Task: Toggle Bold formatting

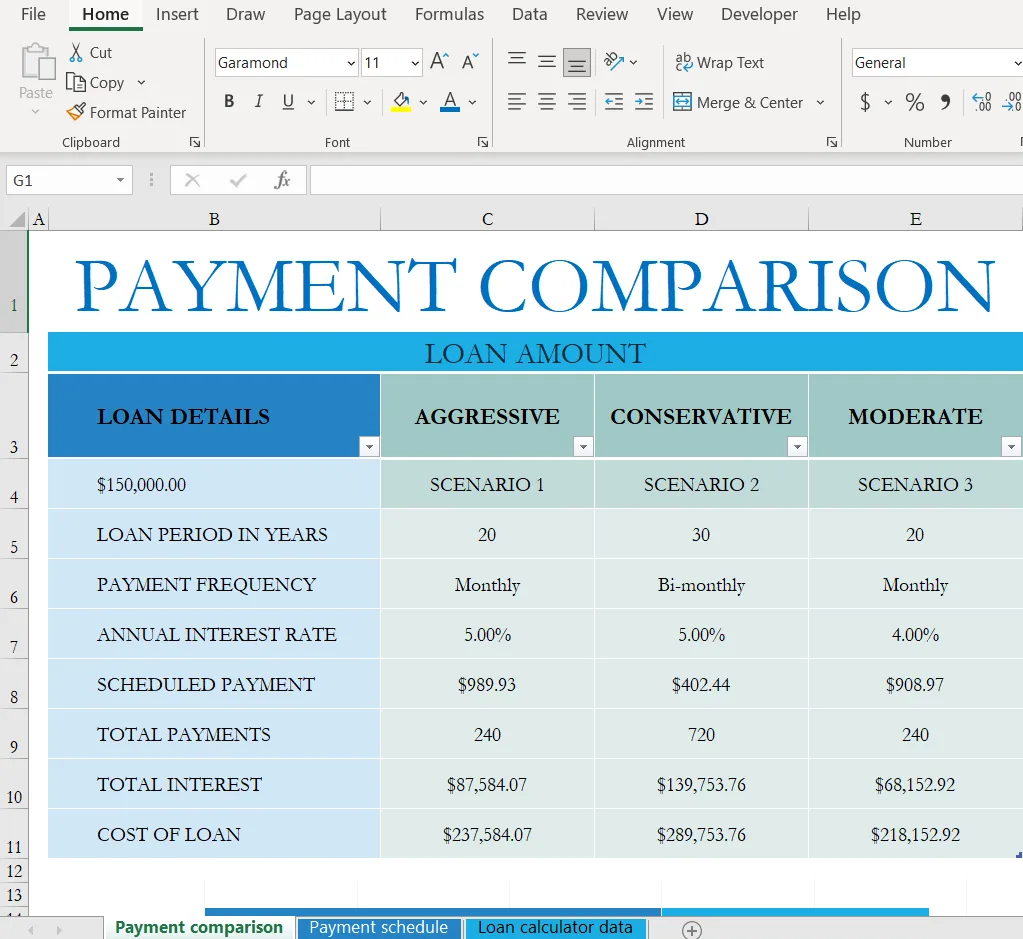Action: click(x=229, y=101)
